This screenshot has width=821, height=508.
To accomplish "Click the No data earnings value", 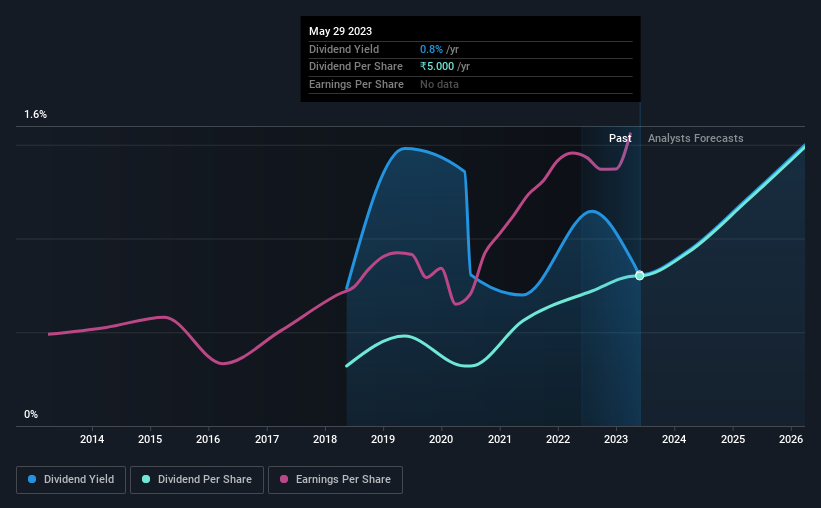I will click(x=439, y=84).
